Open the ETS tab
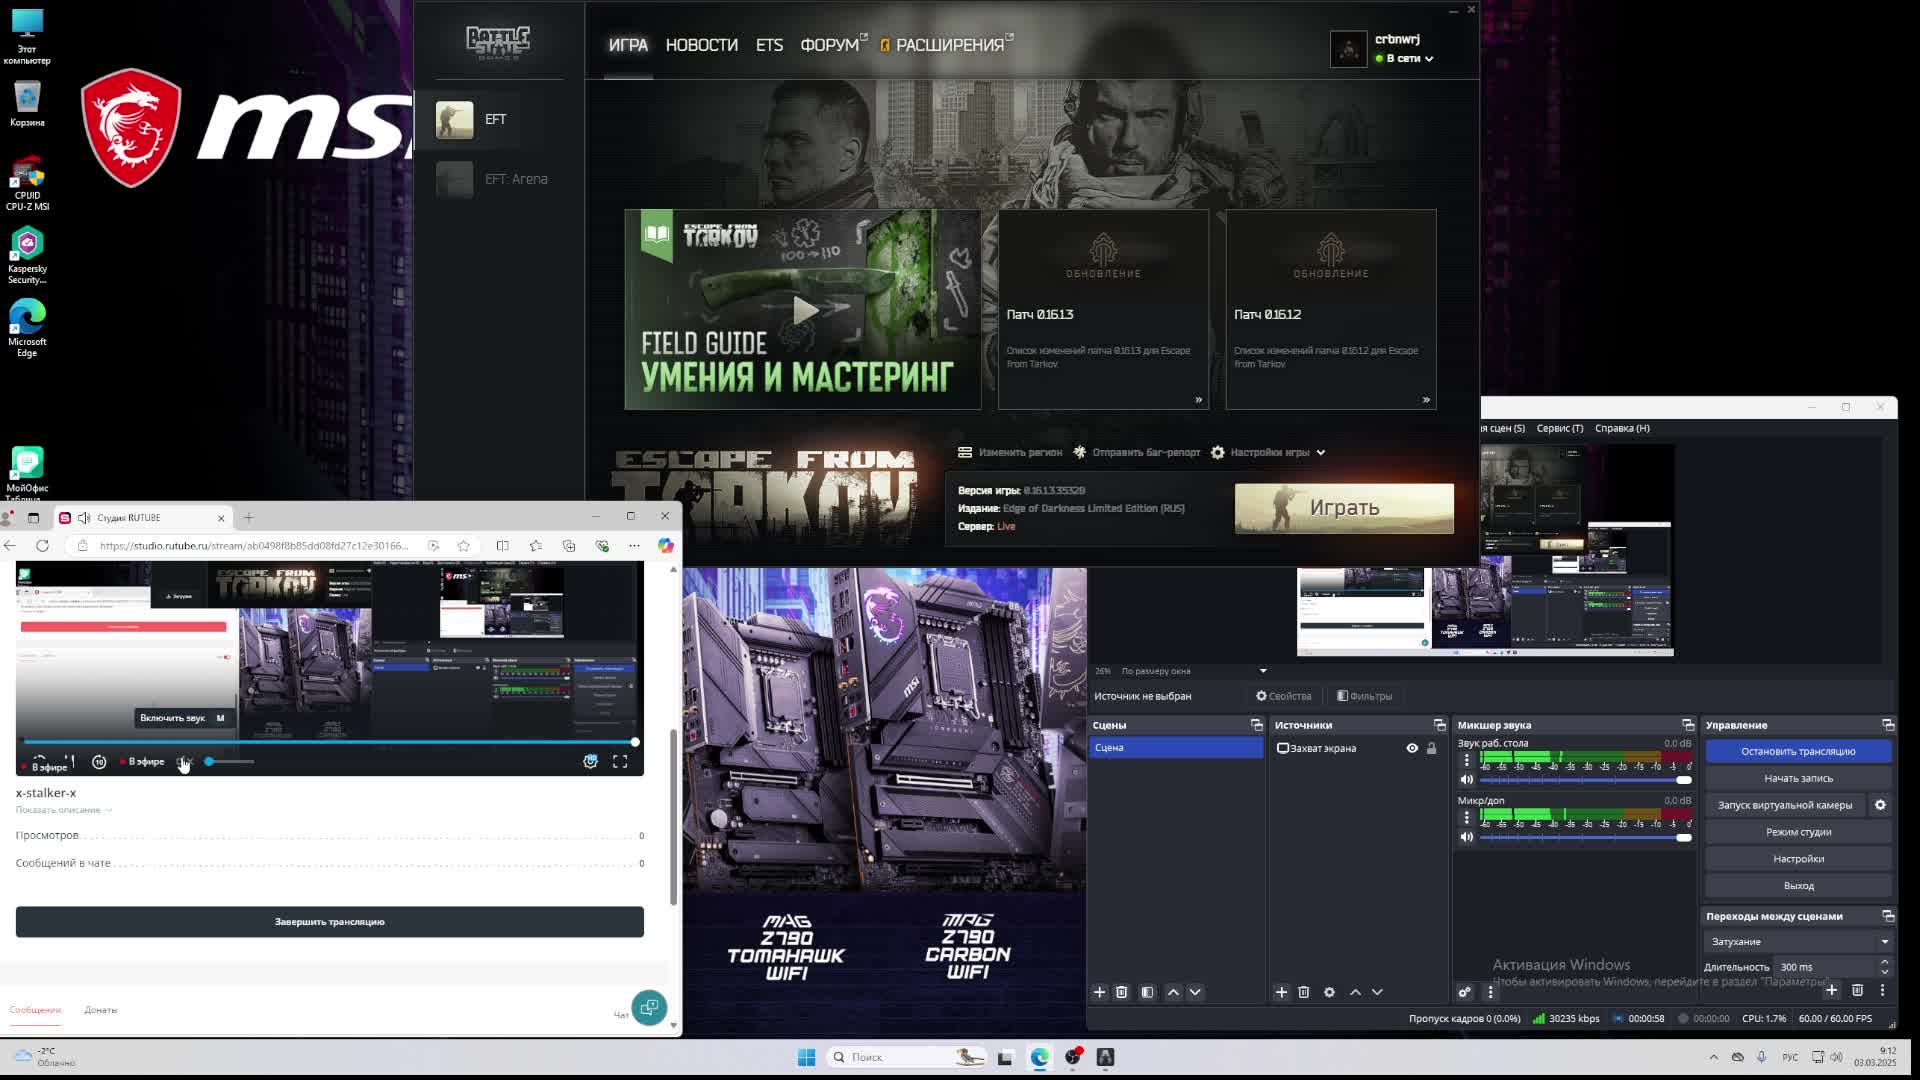Viewport: 1920px width, 1080px height. click(x=769, y=45)
